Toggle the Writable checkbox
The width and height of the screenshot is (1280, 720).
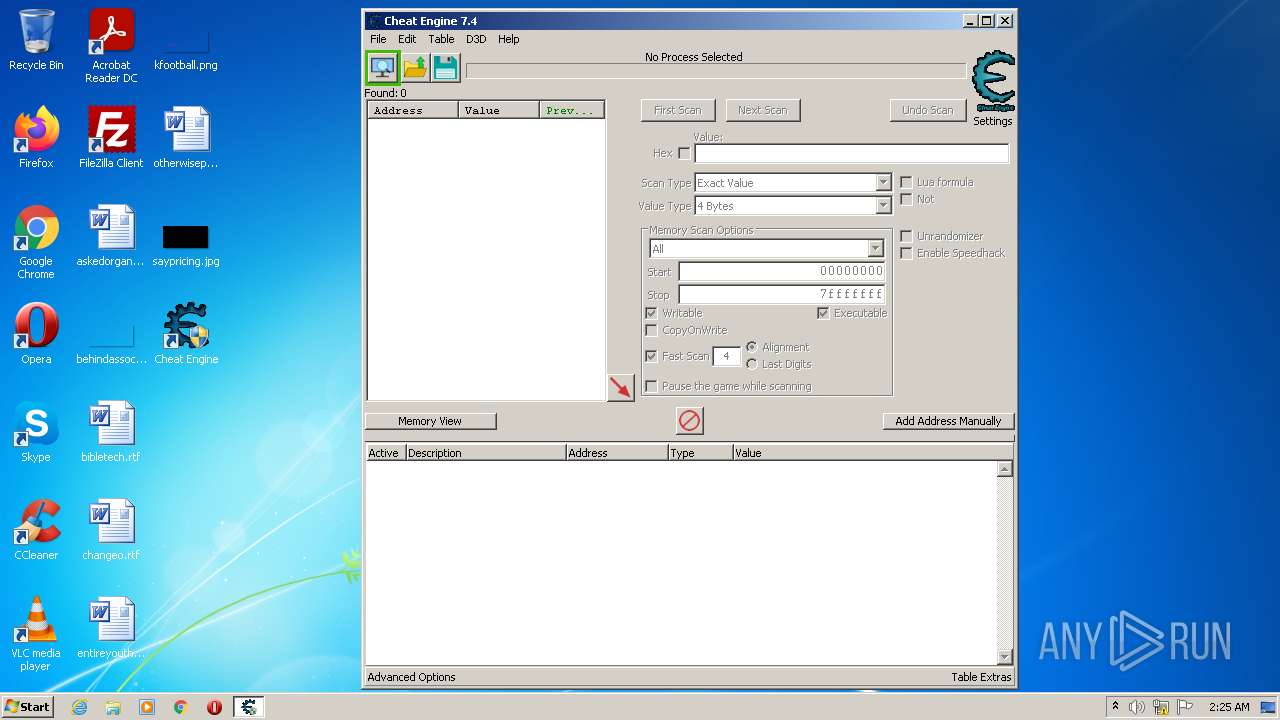651,313
